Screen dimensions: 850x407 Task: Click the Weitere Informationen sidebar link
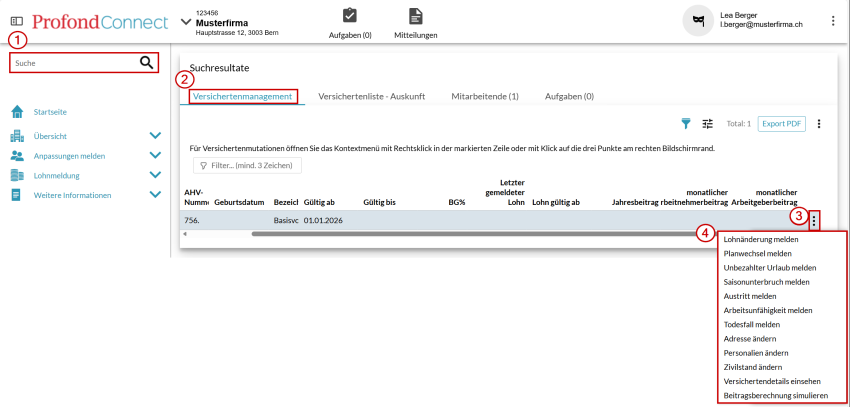pyautogui.click(x=73, y=195)
